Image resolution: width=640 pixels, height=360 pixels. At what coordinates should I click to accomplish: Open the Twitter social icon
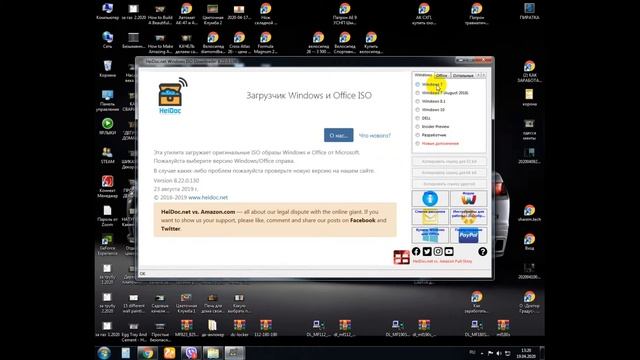(427, 251)
